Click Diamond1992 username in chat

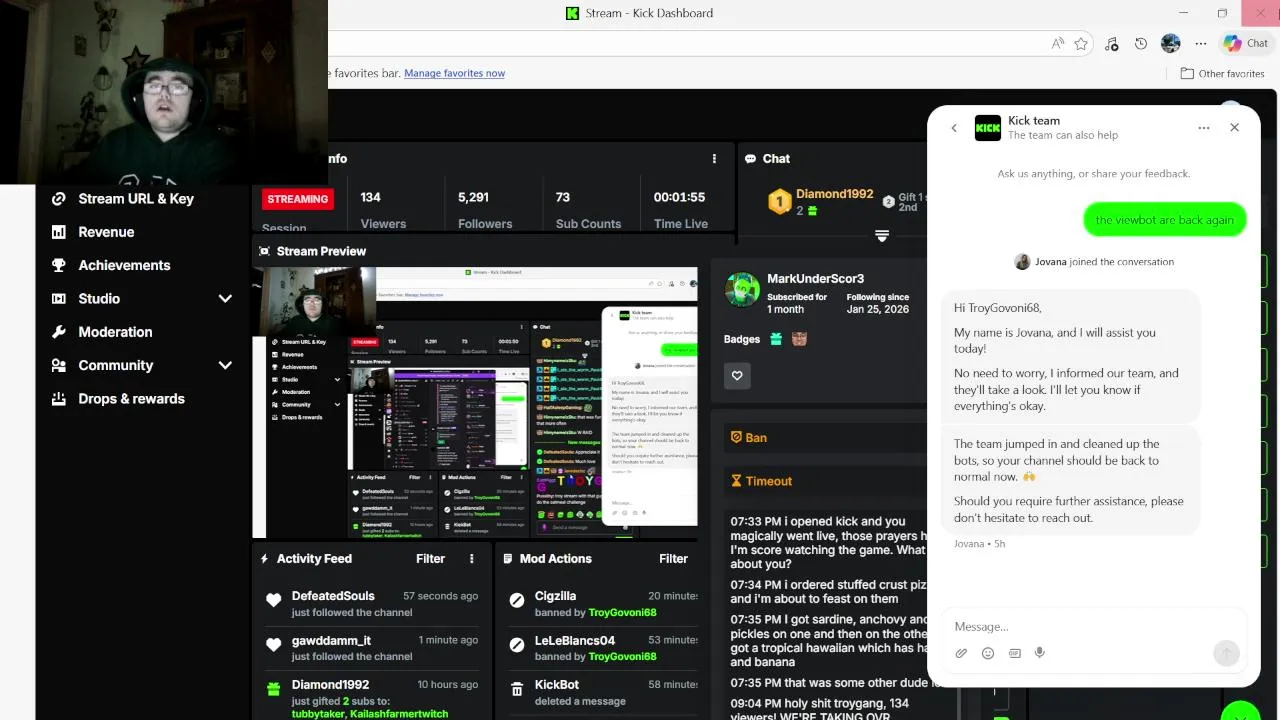click(835, 194)
